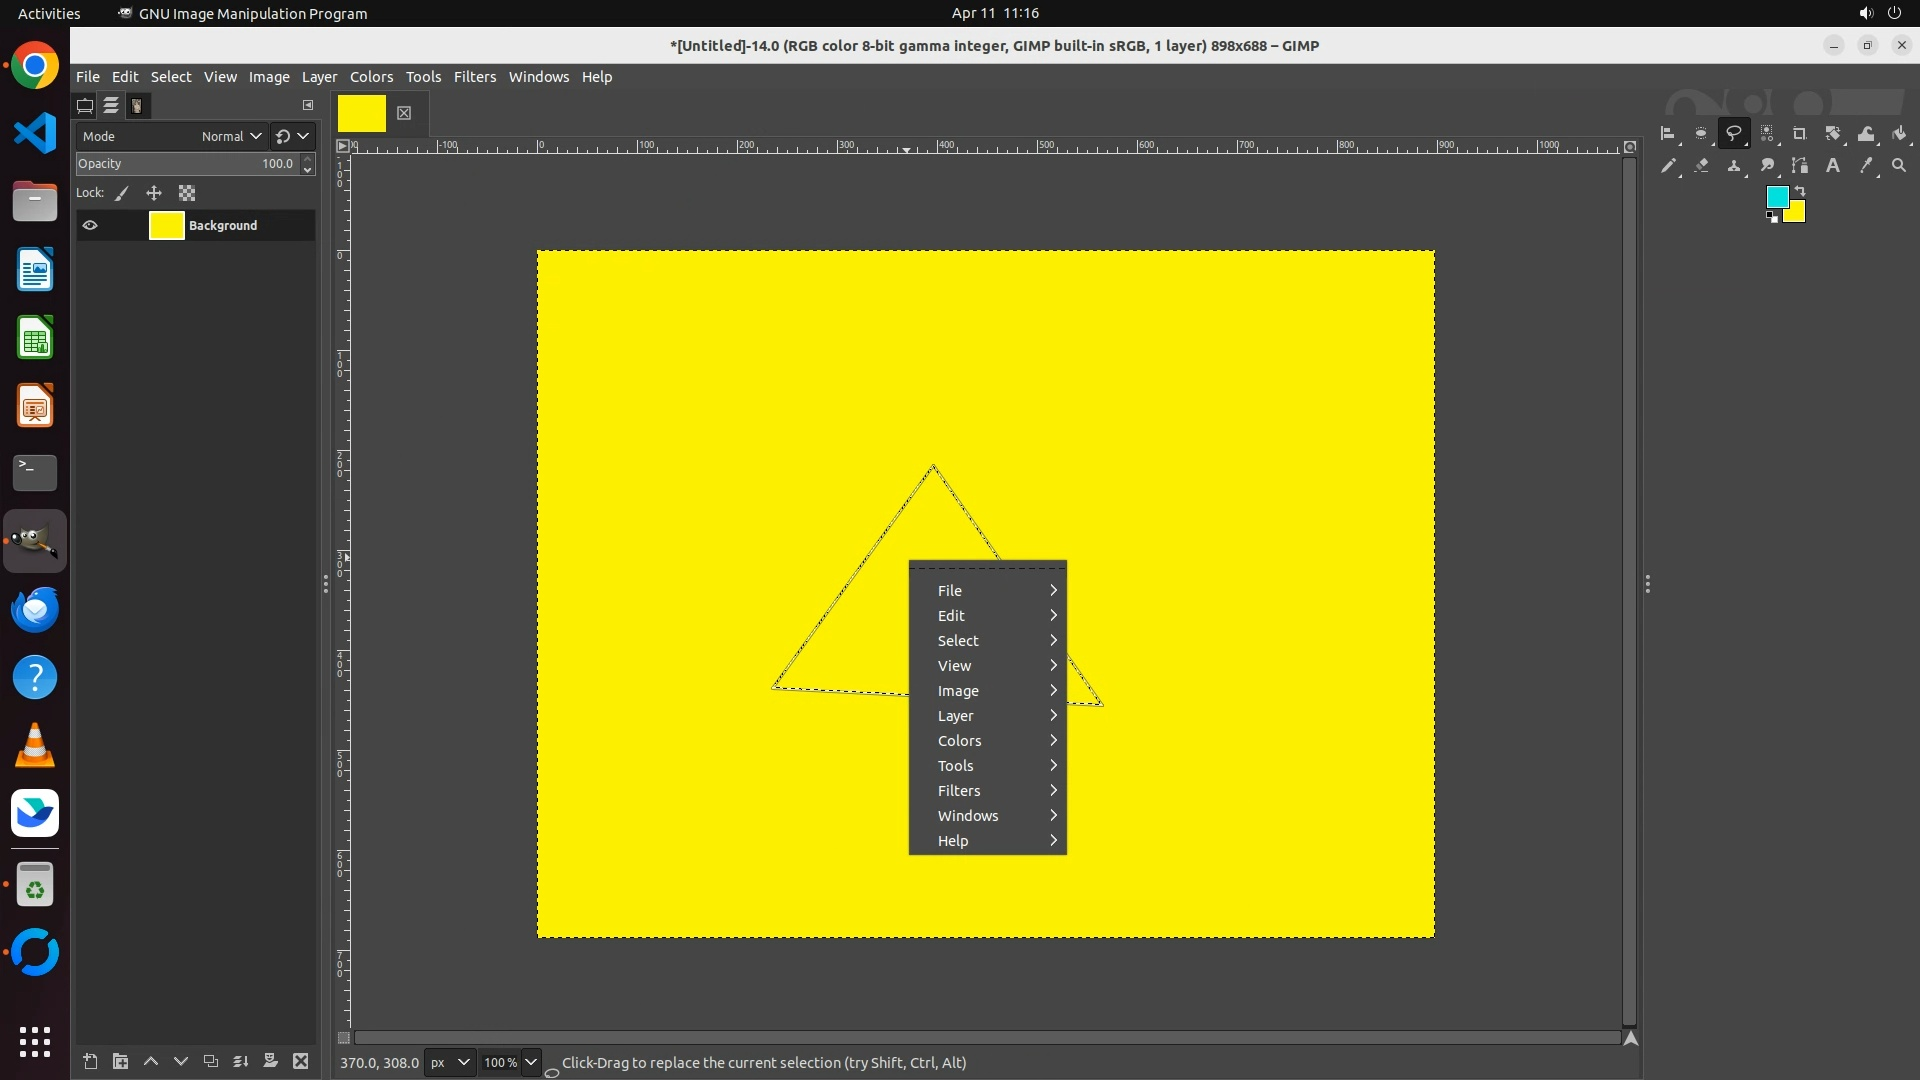Select the Free Select lasso tool
Viewport: 1920px width, 1080px height.
(x=1733, y=133)
